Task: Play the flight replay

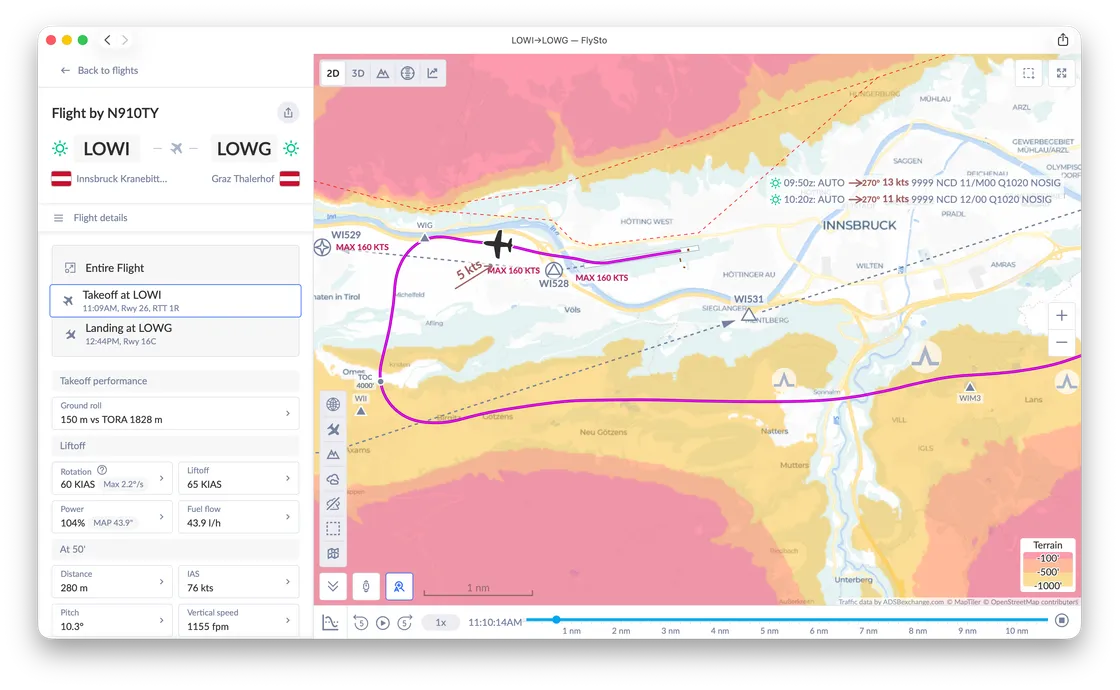Action: pos(383,623)
